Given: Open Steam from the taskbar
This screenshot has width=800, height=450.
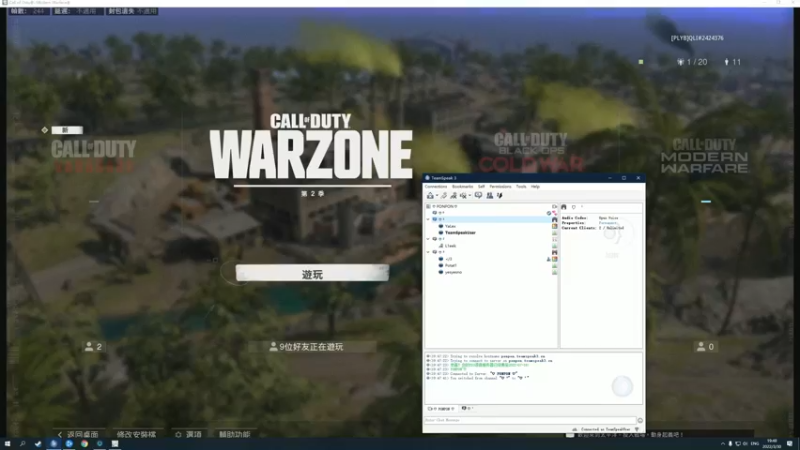Looking at the screenshot, I should click(38, 444).
